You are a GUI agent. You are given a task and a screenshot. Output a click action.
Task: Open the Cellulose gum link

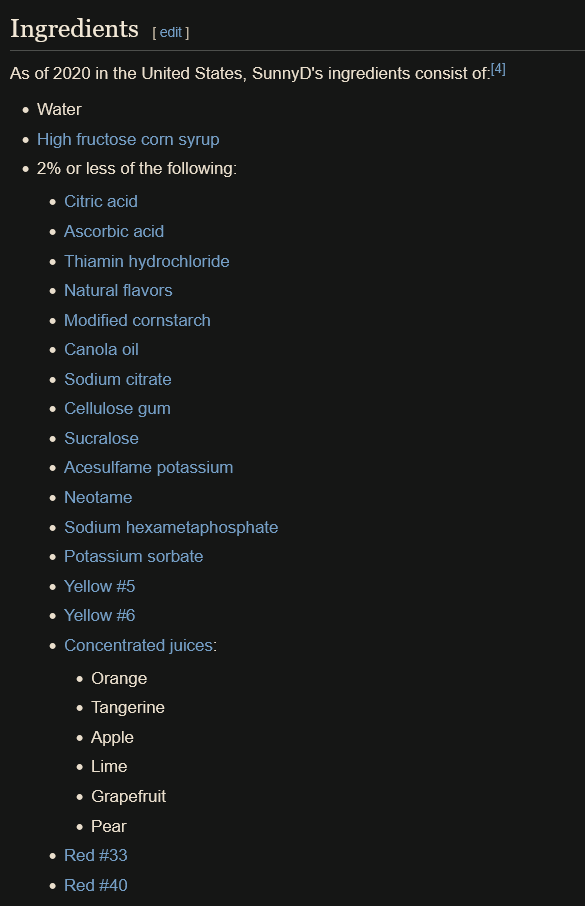117,409
